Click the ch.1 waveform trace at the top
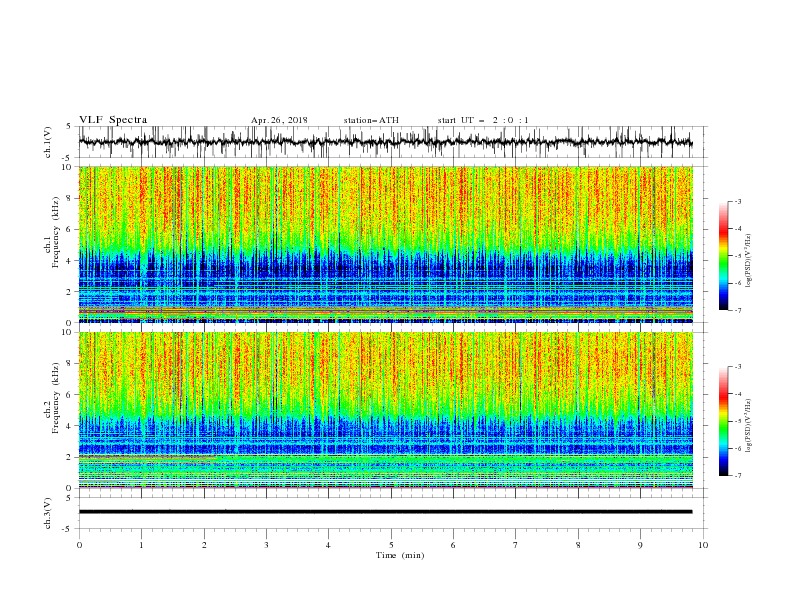The height and width of the screenshot is (612, 792). tap(385, 142)
